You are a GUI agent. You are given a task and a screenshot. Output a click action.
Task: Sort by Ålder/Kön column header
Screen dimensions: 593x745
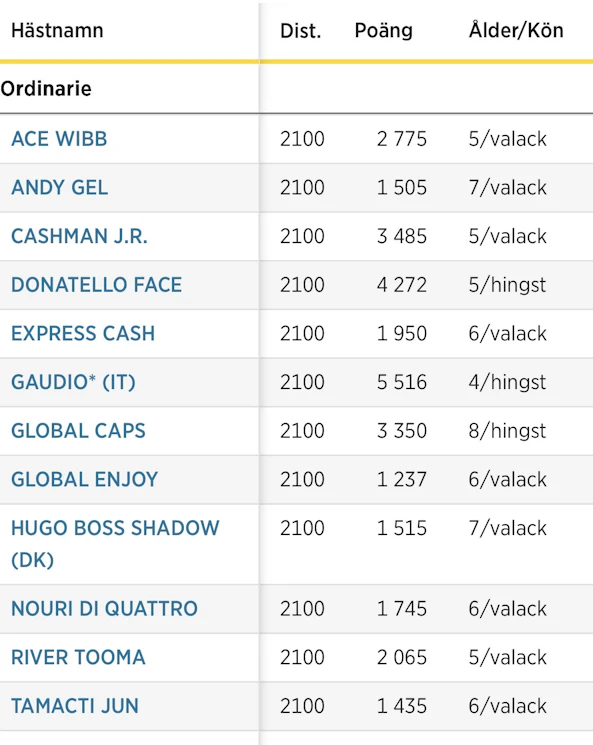pos(516,30)
